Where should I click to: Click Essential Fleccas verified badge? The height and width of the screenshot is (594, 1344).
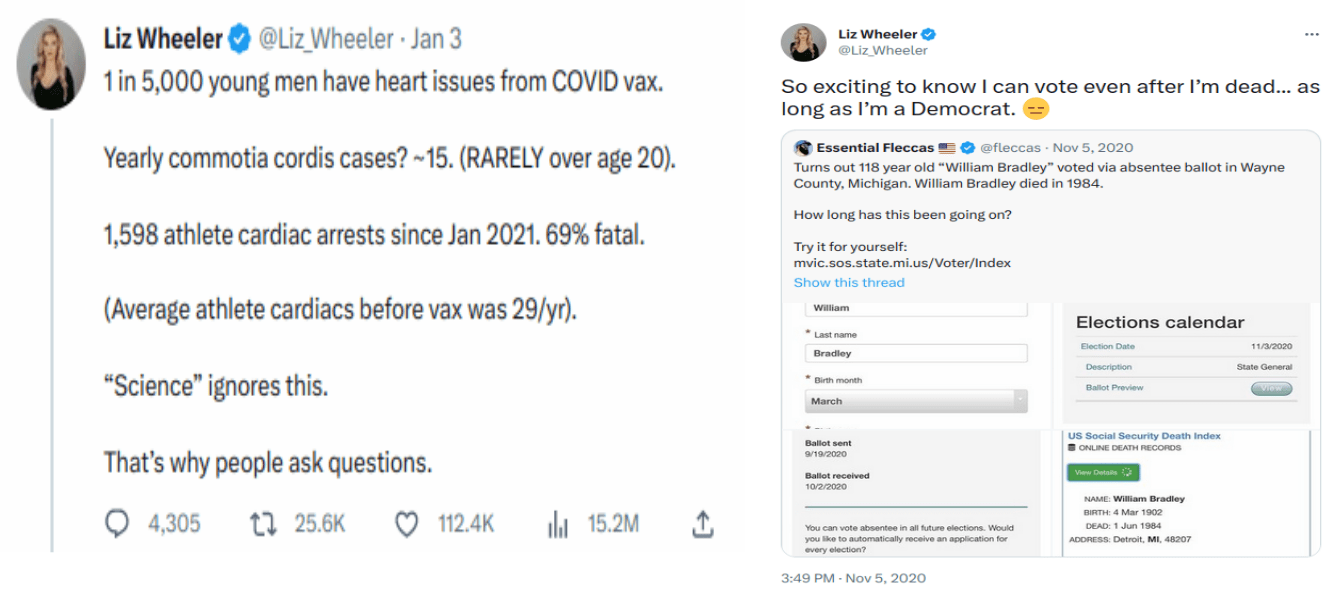(x=967, y=148)
